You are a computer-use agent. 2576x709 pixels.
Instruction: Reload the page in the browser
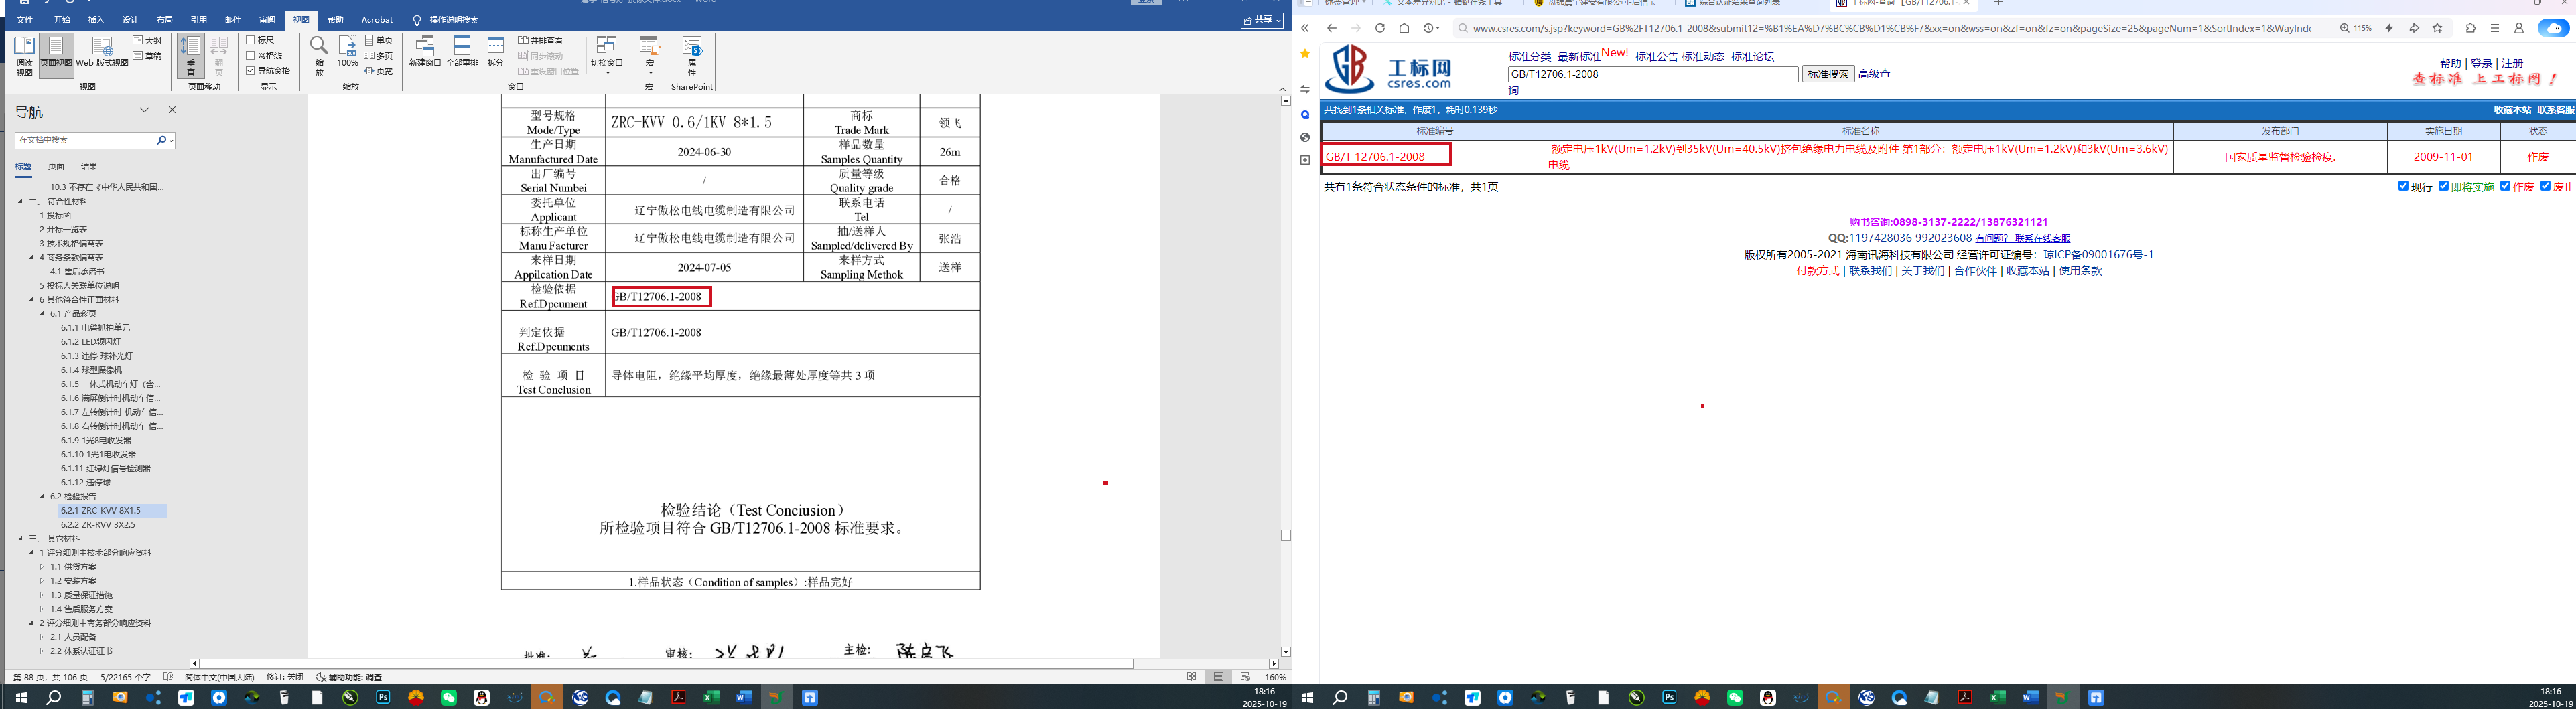click(x=1380, y=28)
